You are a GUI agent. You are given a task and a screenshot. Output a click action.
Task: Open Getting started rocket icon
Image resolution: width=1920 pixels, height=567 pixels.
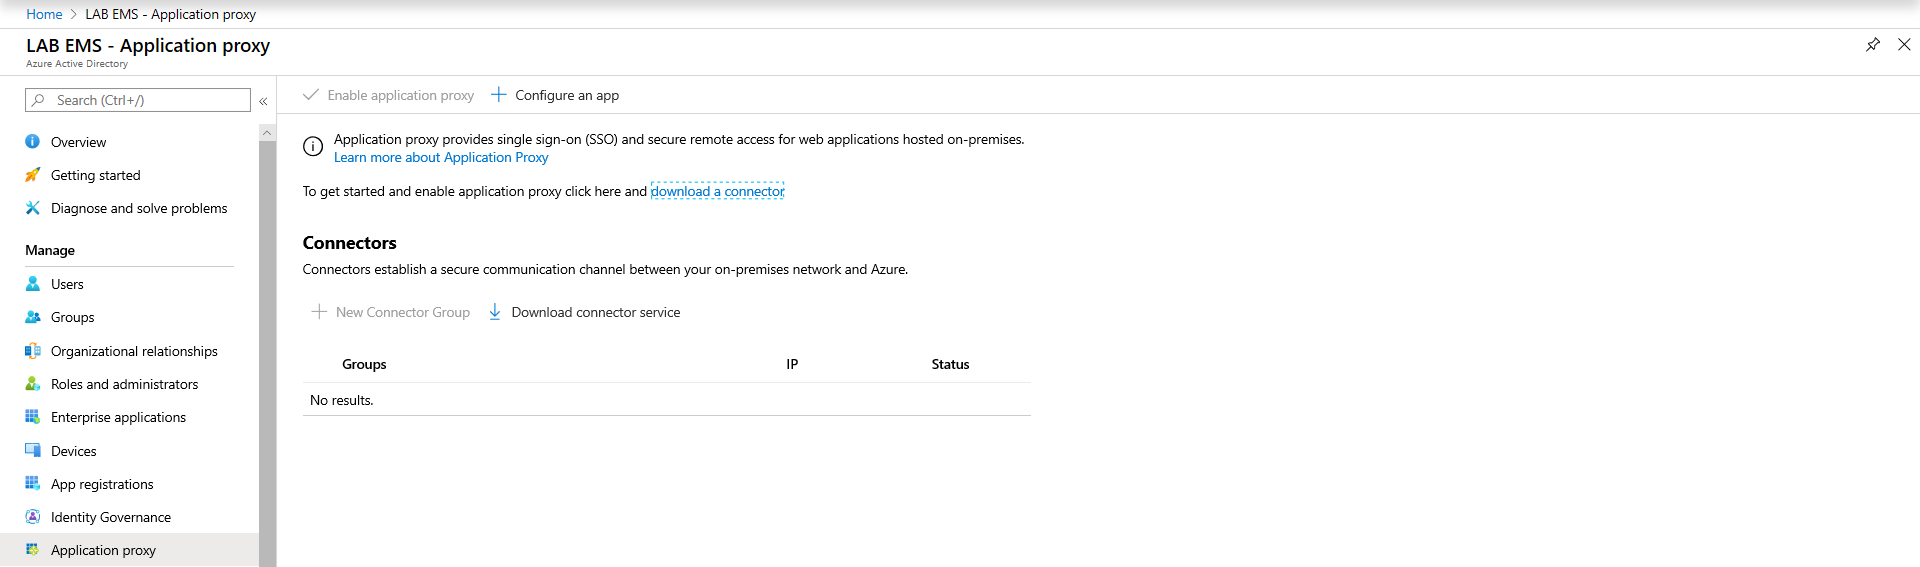[32, 175]
